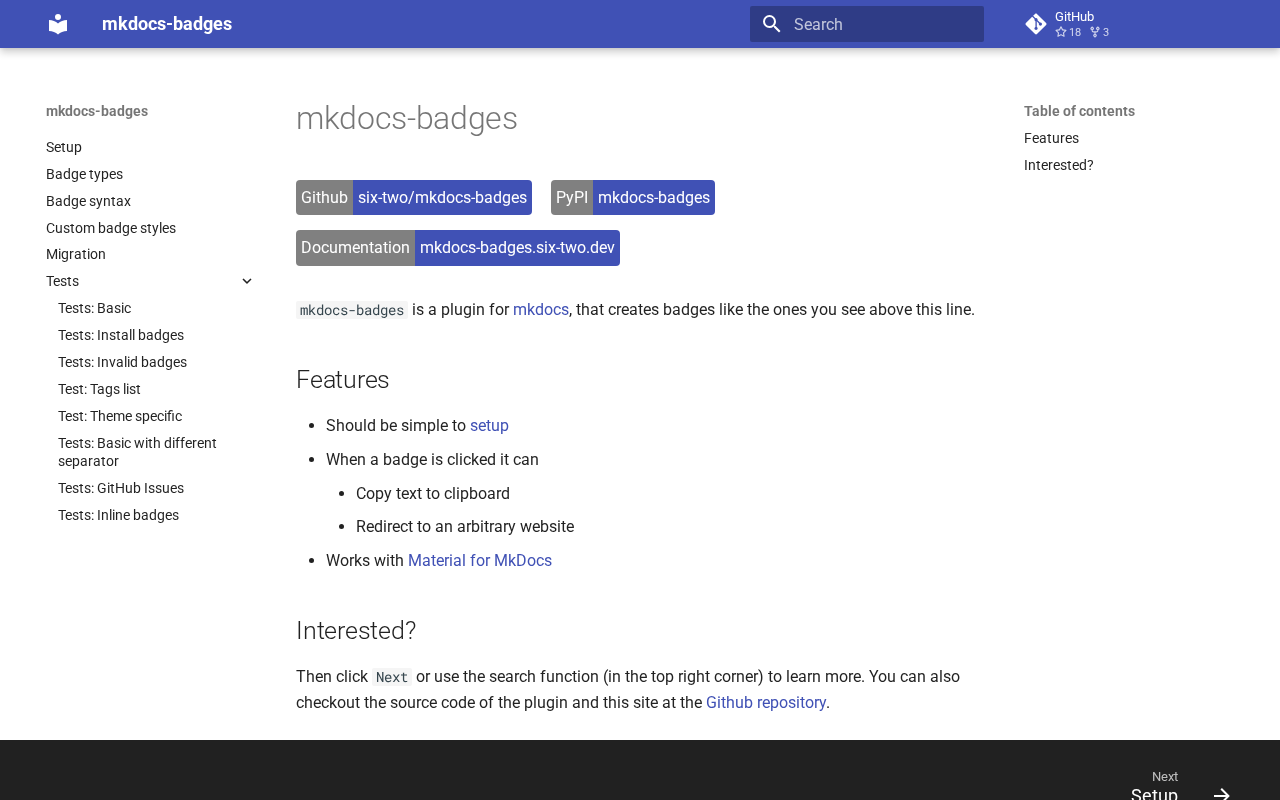Image resolution: width=1280 pixels, height=800 pixels.
Task: Open the GitHub repository git icon
Action: tap(1036, 24)
